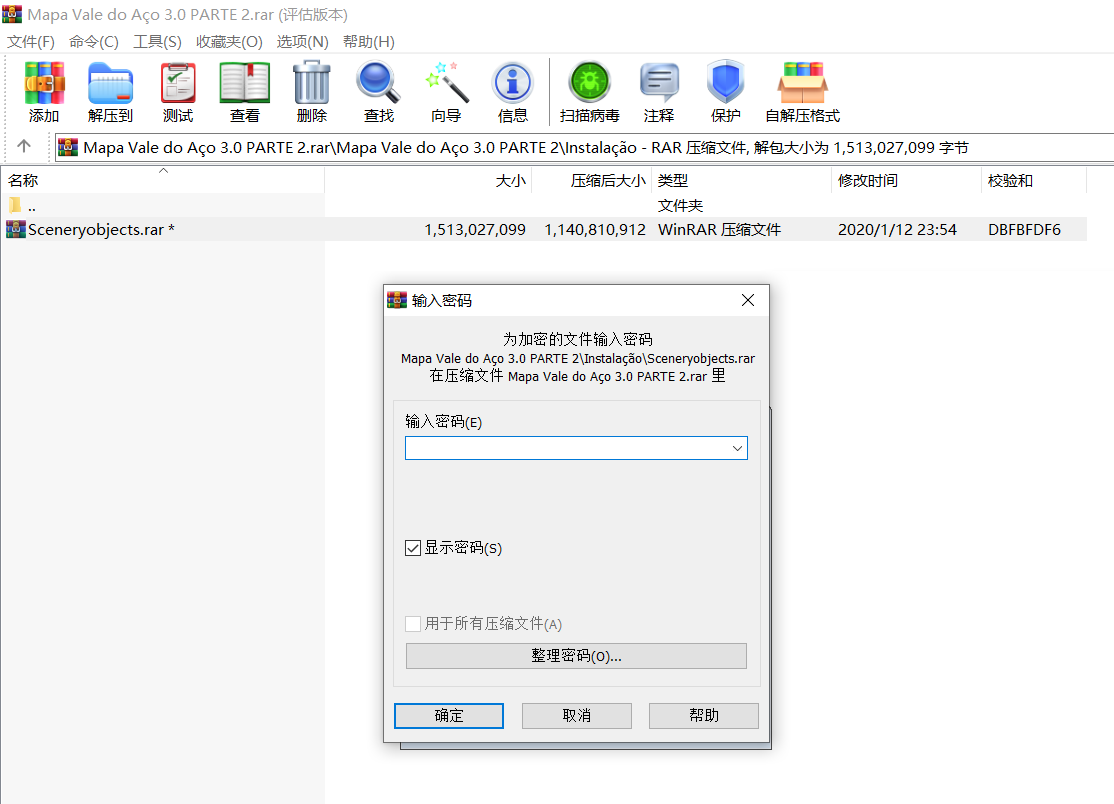Click the 删除 (Delete) trash icon

(311, 82)
